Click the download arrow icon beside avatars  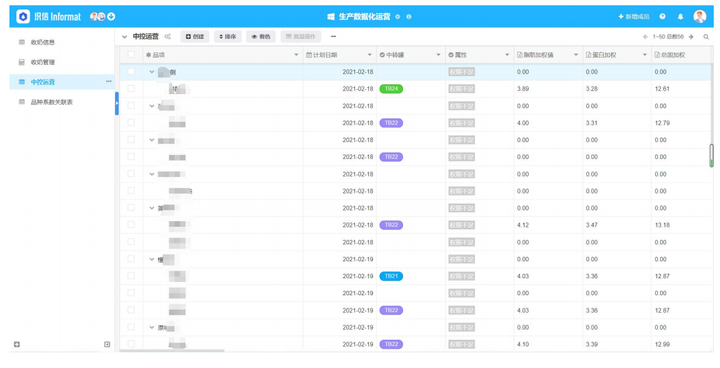[x=111, y=17]
